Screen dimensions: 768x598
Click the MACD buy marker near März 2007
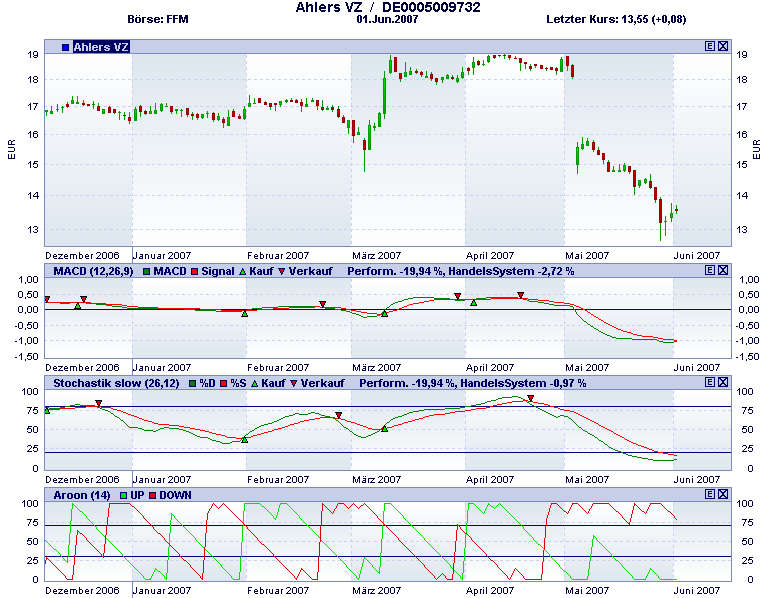click(384, 313)
